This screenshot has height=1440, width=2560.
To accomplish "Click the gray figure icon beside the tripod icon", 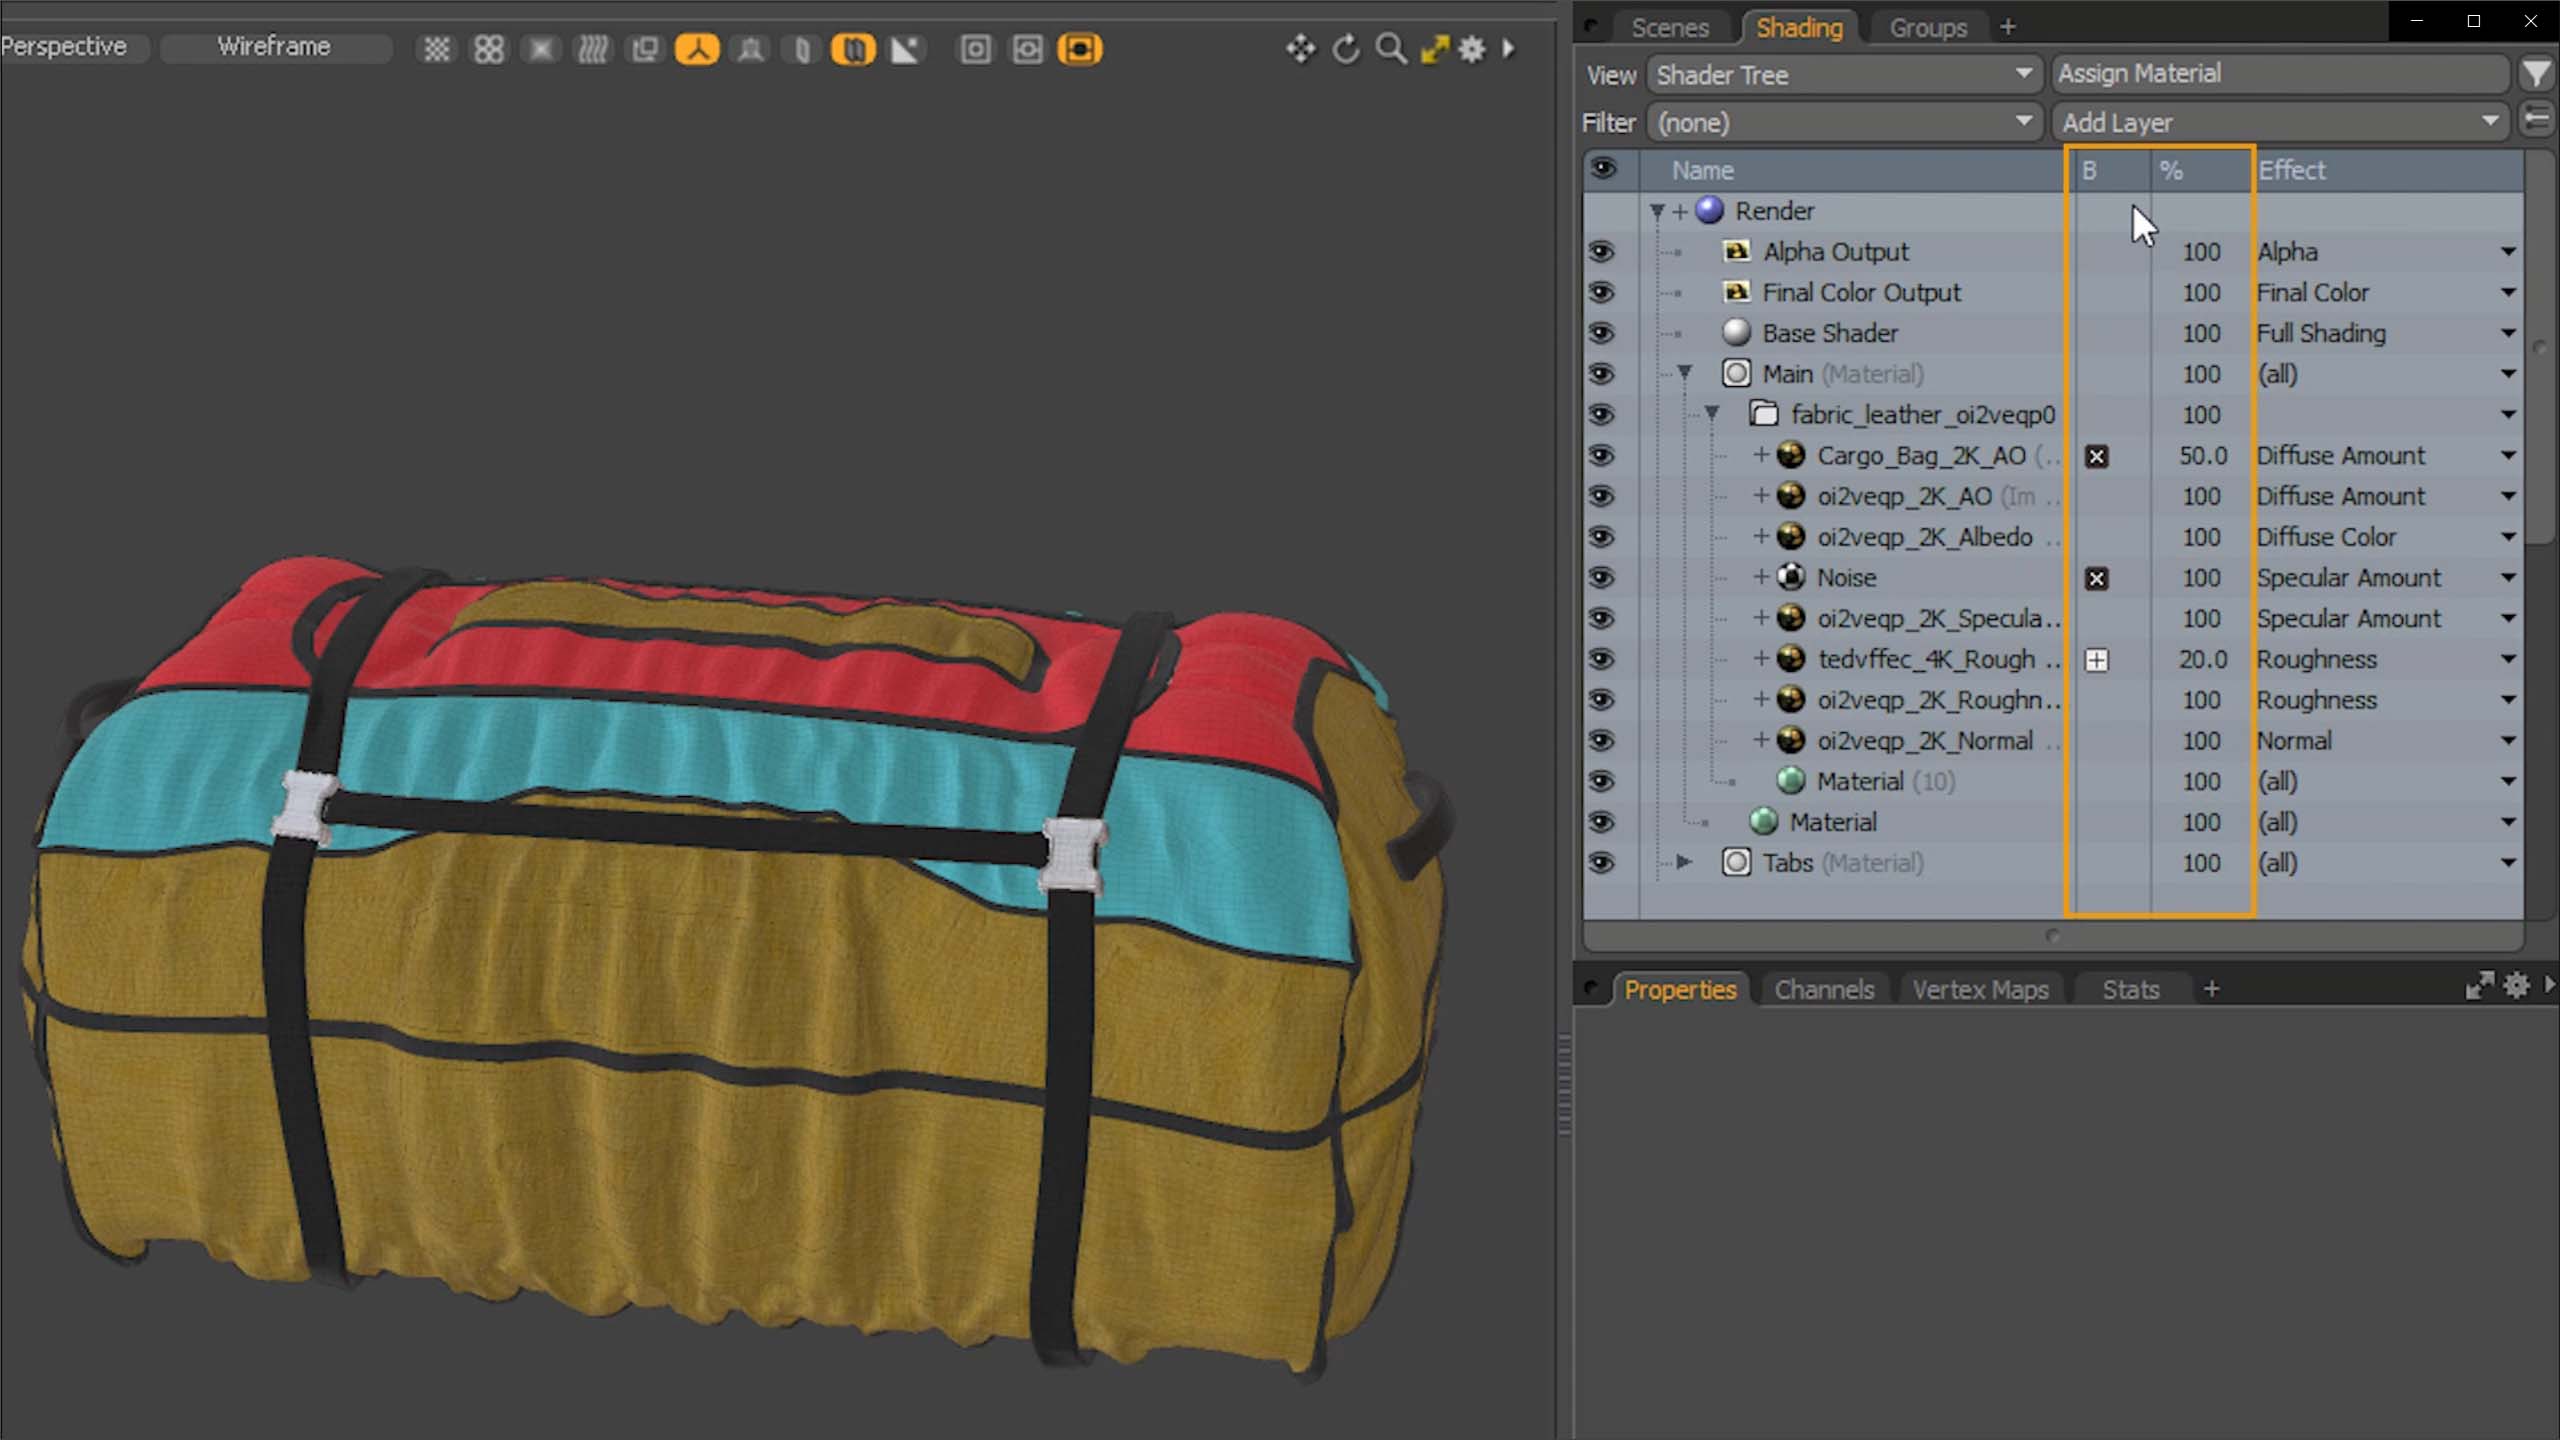I will coord(750,49).
